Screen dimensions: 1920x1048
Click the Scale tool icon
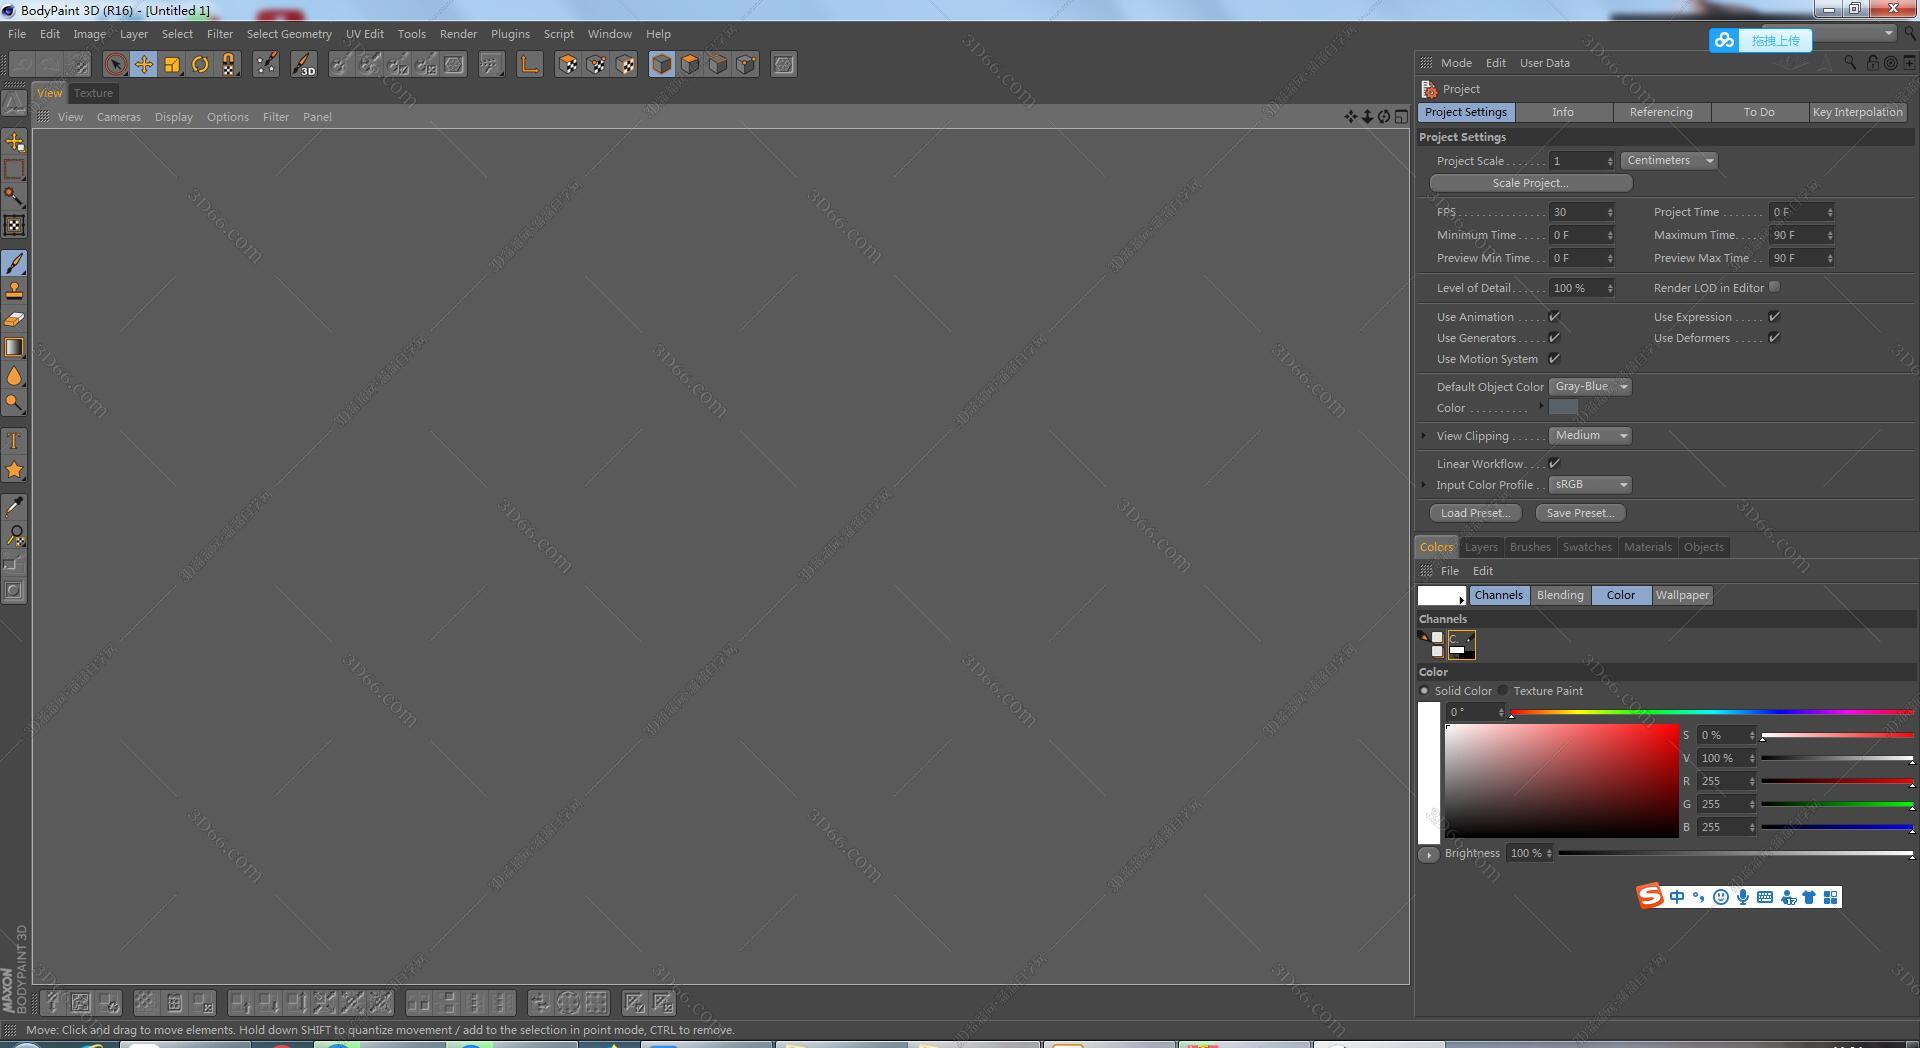172,65
